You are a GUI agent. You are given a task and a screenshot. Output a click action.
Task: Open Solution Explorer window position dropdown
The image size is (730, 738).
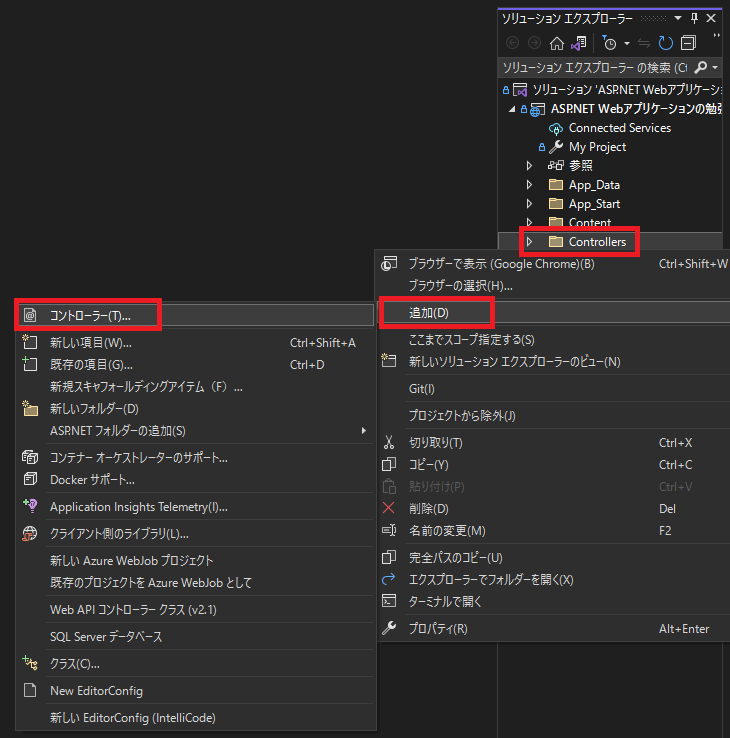point(678,18)
